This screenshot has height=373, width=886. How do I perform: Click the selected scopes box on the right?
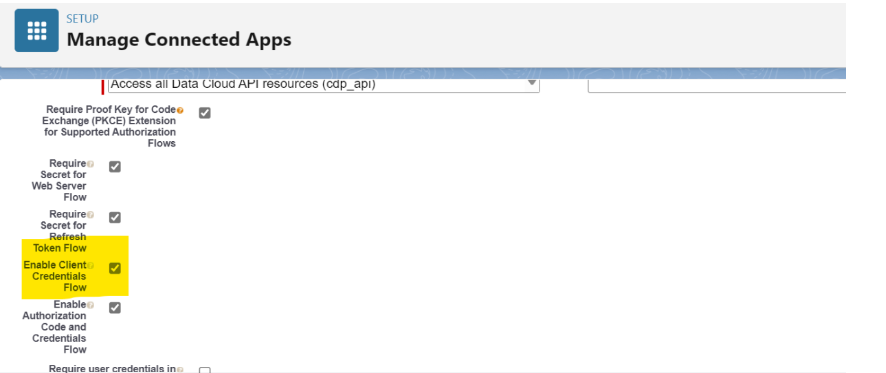tap(716, 85)
